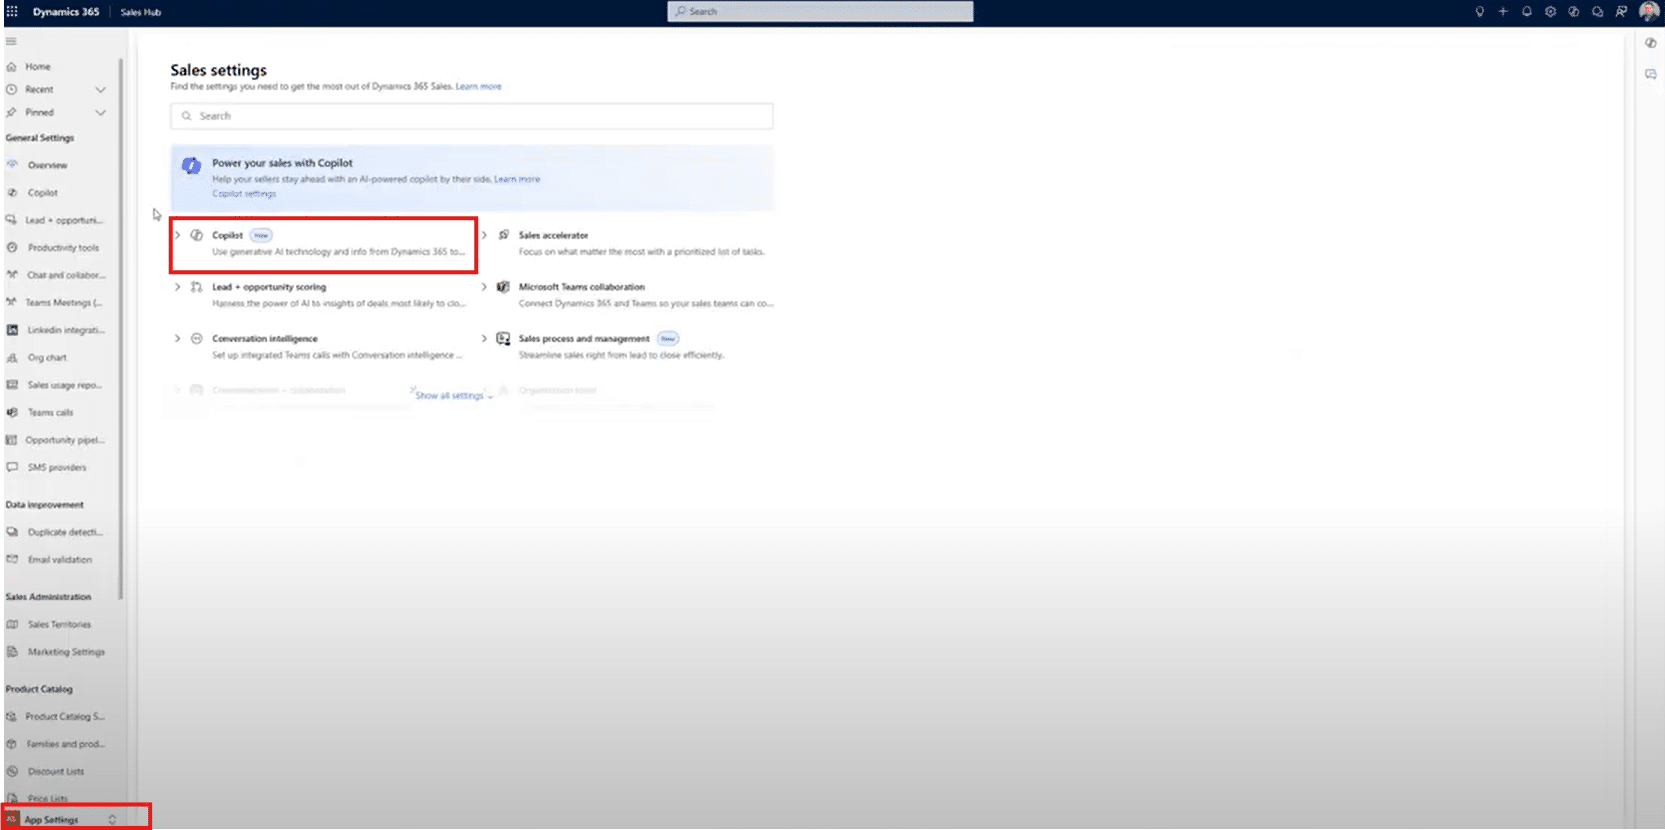Click the Discount Lists icon
The image size is (1665, 830).
pos(12,772)
